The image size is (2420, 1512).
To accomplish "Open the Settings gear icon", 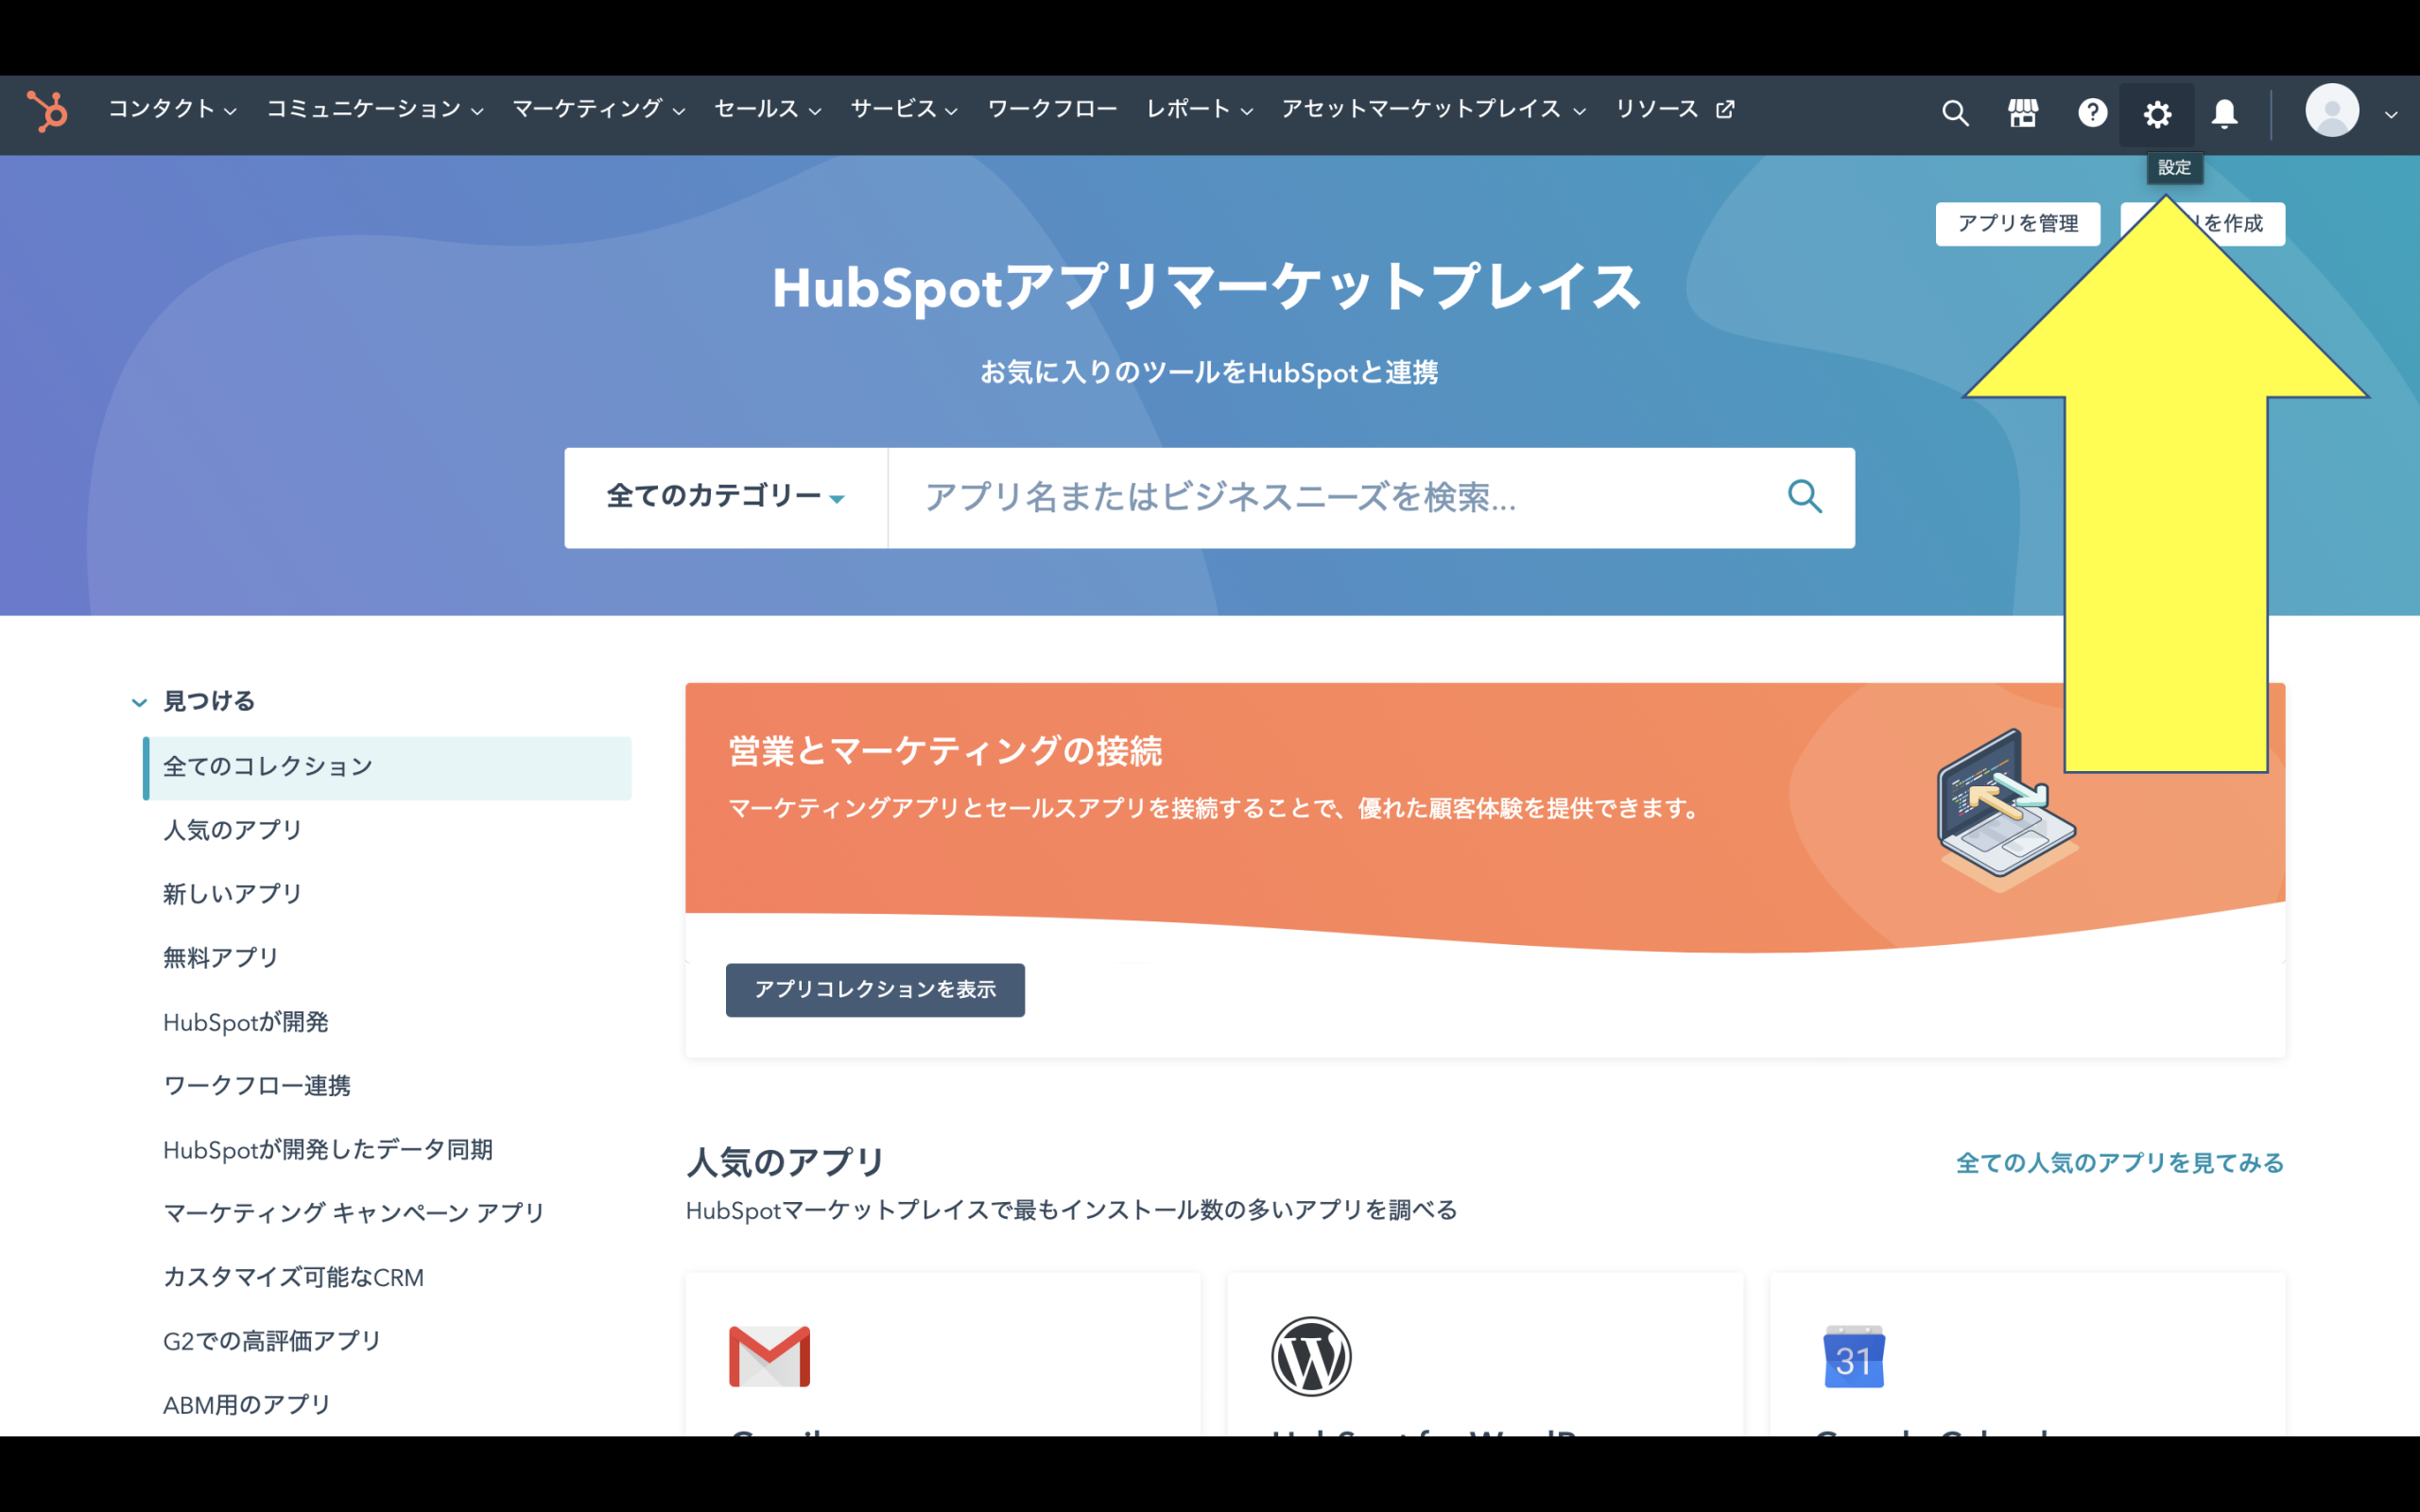I will tap(2157, 114).
